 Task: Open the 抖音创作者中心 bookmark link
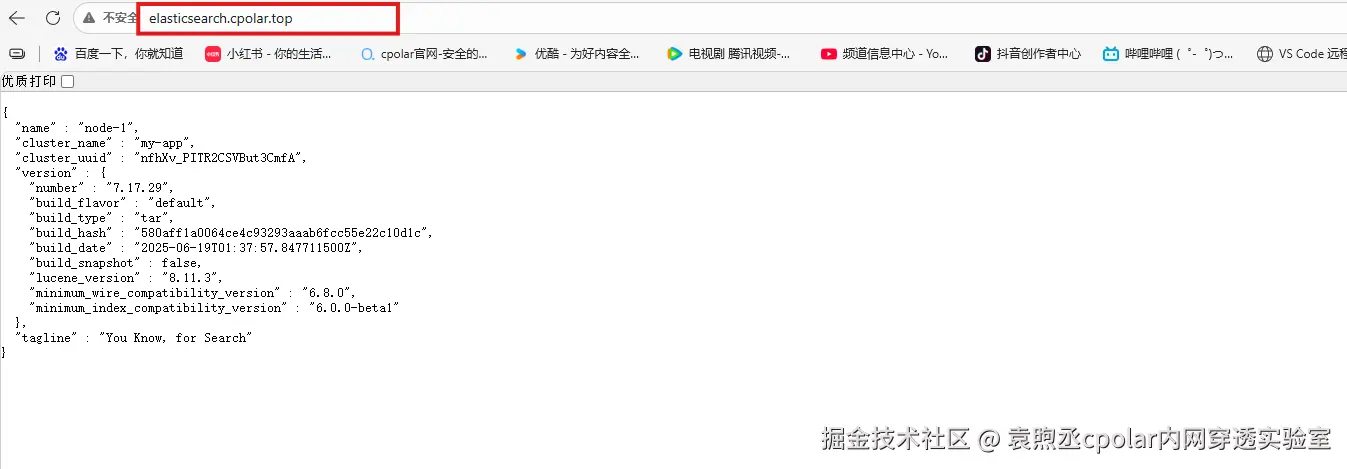[1038, 54]
